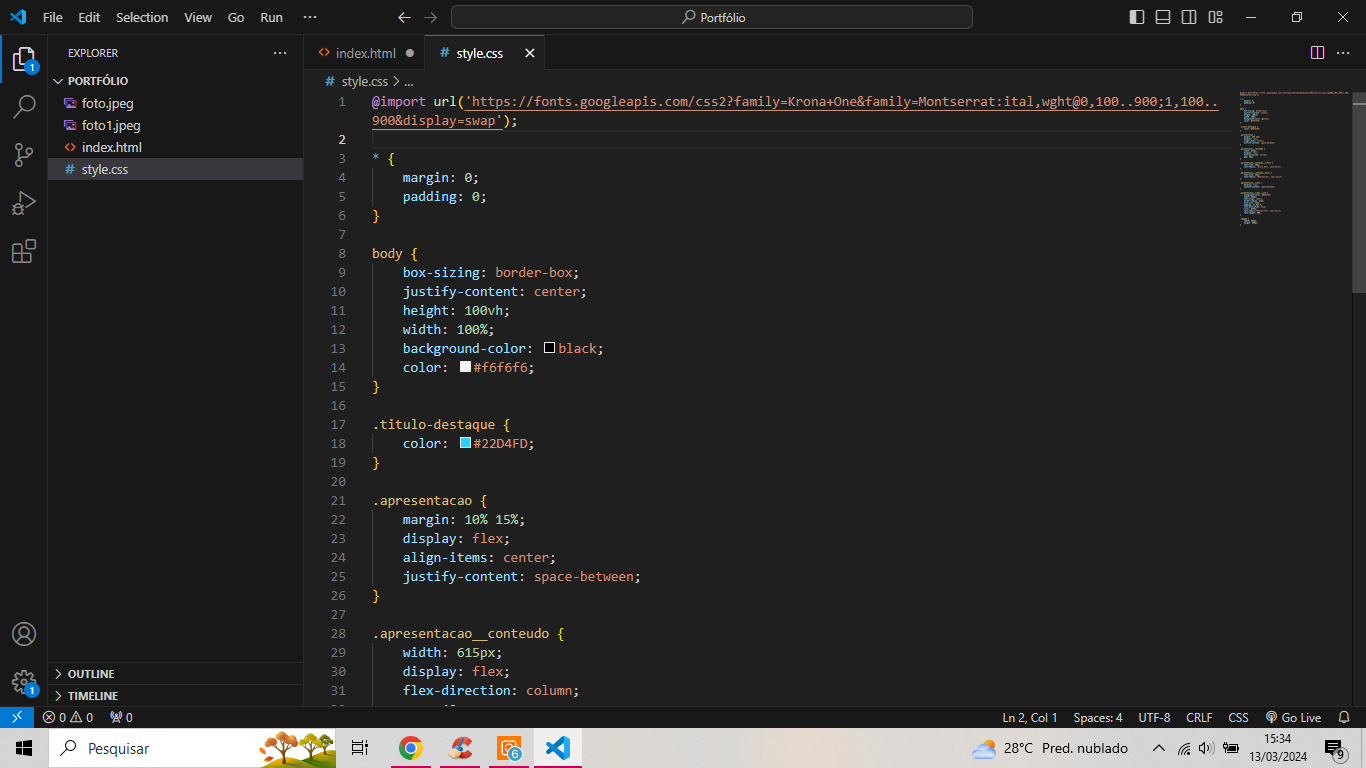Change language mode CSS
The height and width of the screenshot is (768, 1366).
pos(1238,717)
